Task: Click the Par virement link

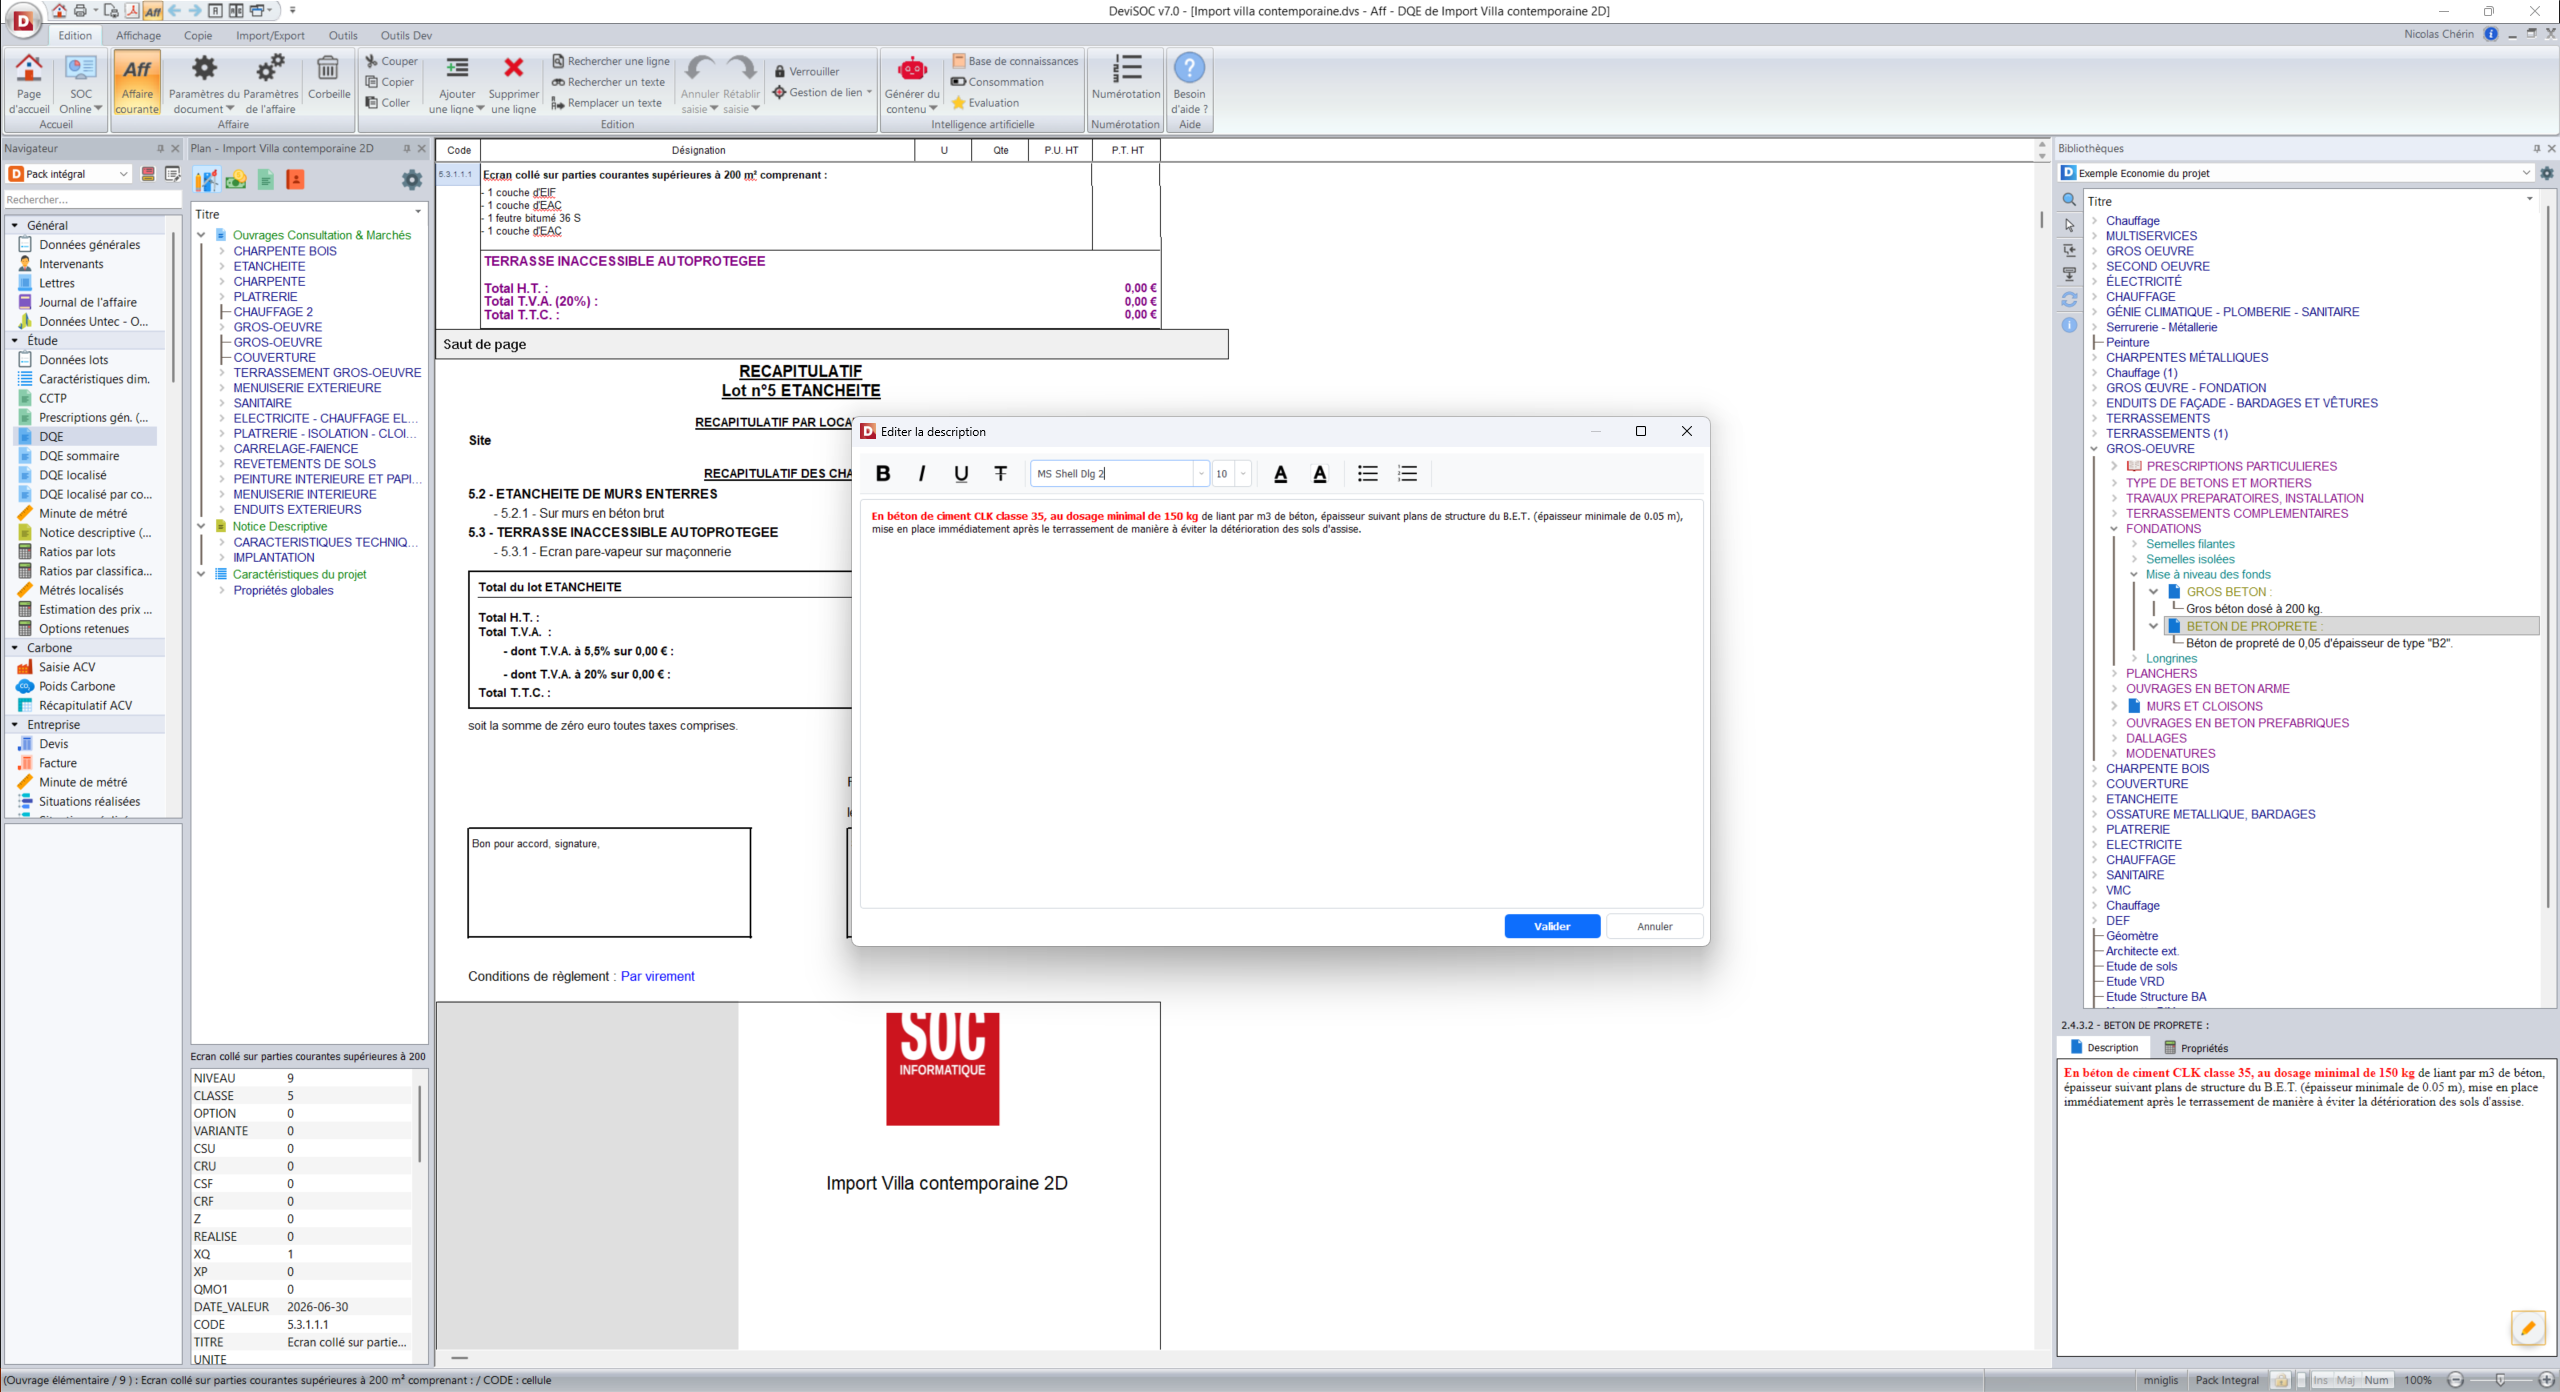Action: (657, 977)
